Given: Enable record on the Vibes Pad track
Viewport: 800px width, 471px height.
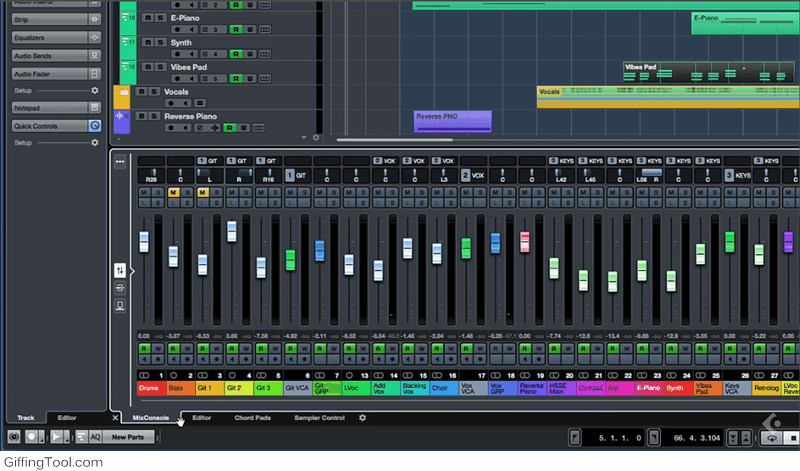Looking at the screenshot, I should point(177,79).
